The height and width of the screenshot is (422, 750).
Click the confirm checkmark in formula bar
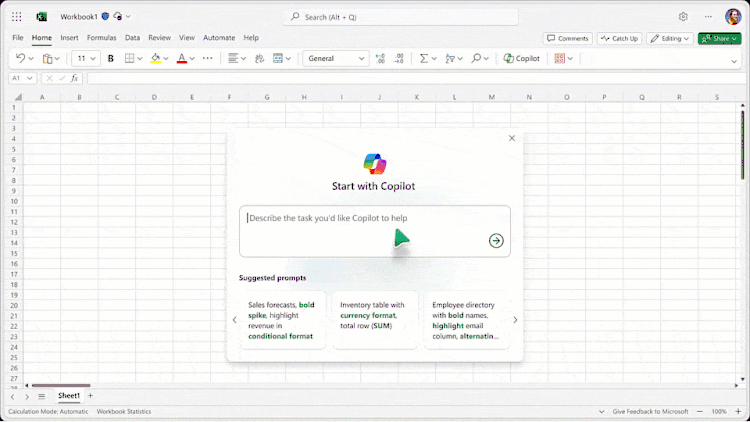tap(62, 78)
